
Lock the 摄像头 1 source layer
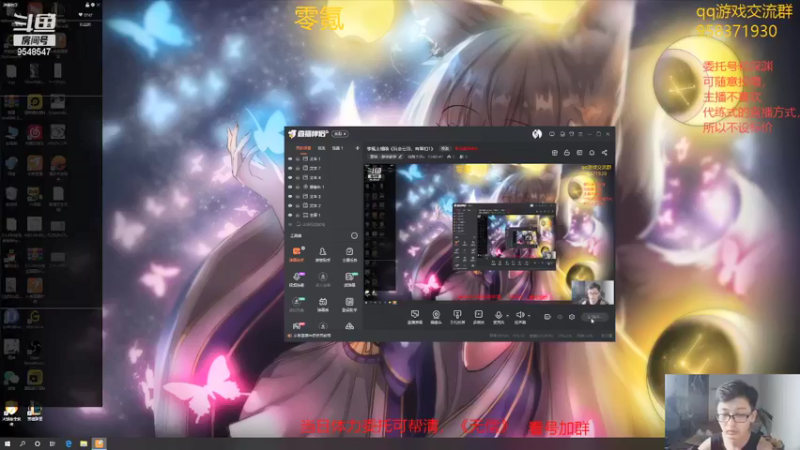coord(298,187)
